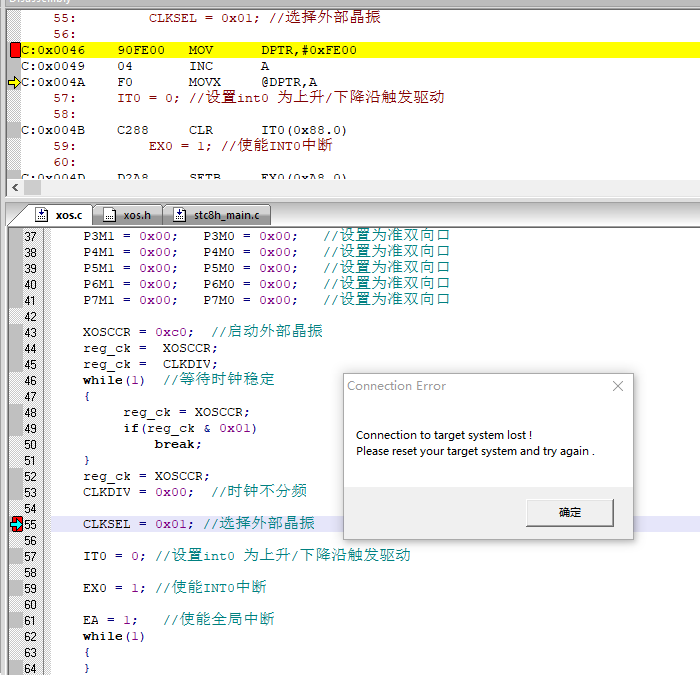Close the Connection Error dialog
The height and width of the screenshot is (675, 700).
coord(618,386)
